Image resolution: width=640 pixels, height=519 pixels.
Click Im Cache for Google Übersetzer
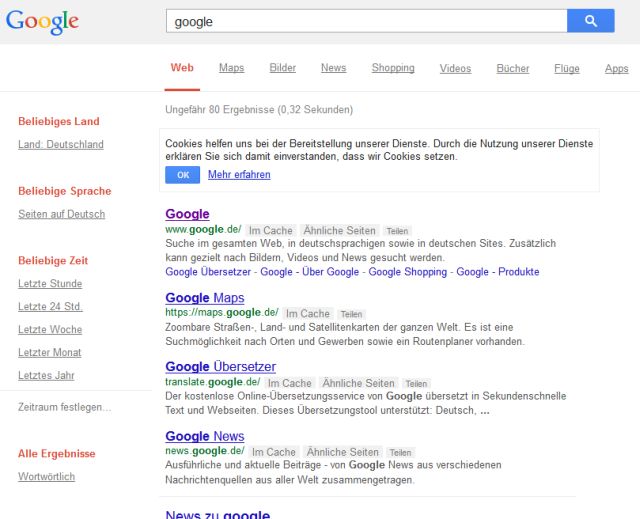289,383
